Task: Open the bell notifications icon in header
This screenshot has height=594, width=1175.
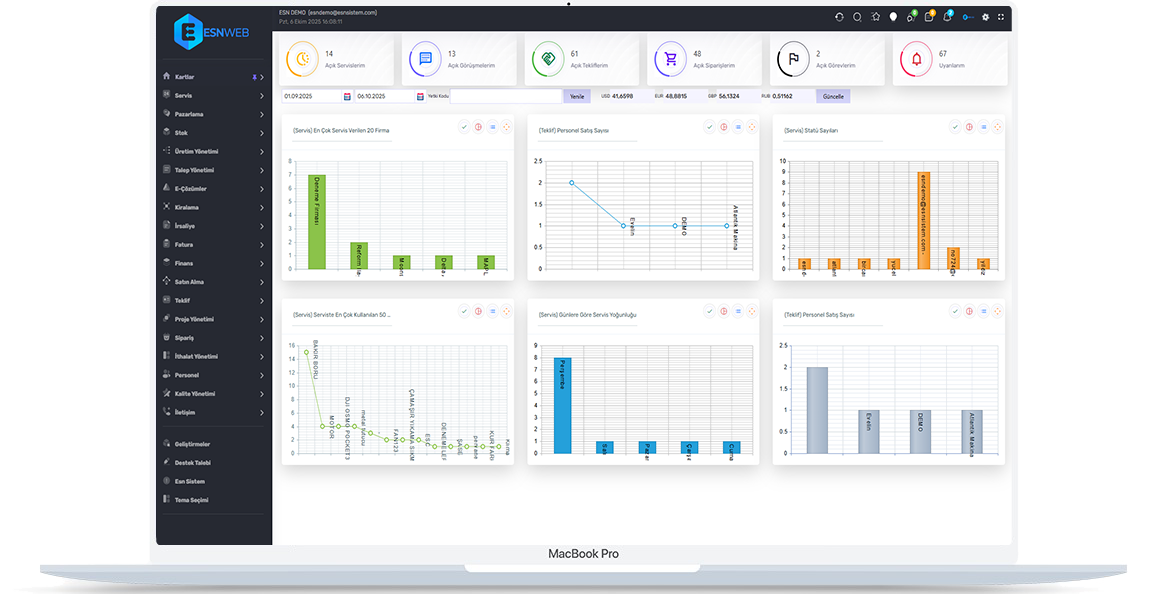Action: click(x=947, y=17)
